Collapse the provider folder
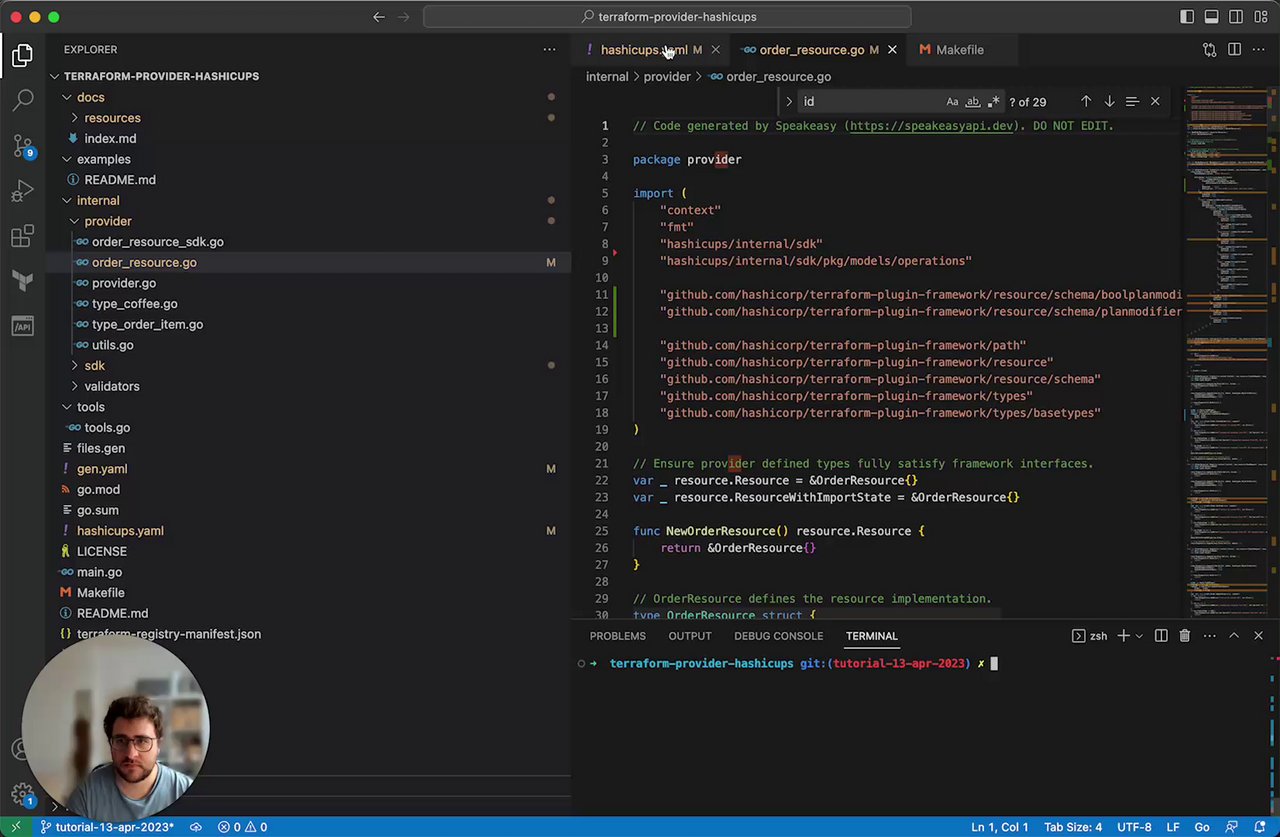Image resolution: width=1280 pixels, height=837 pixels. tap(107, 221)
